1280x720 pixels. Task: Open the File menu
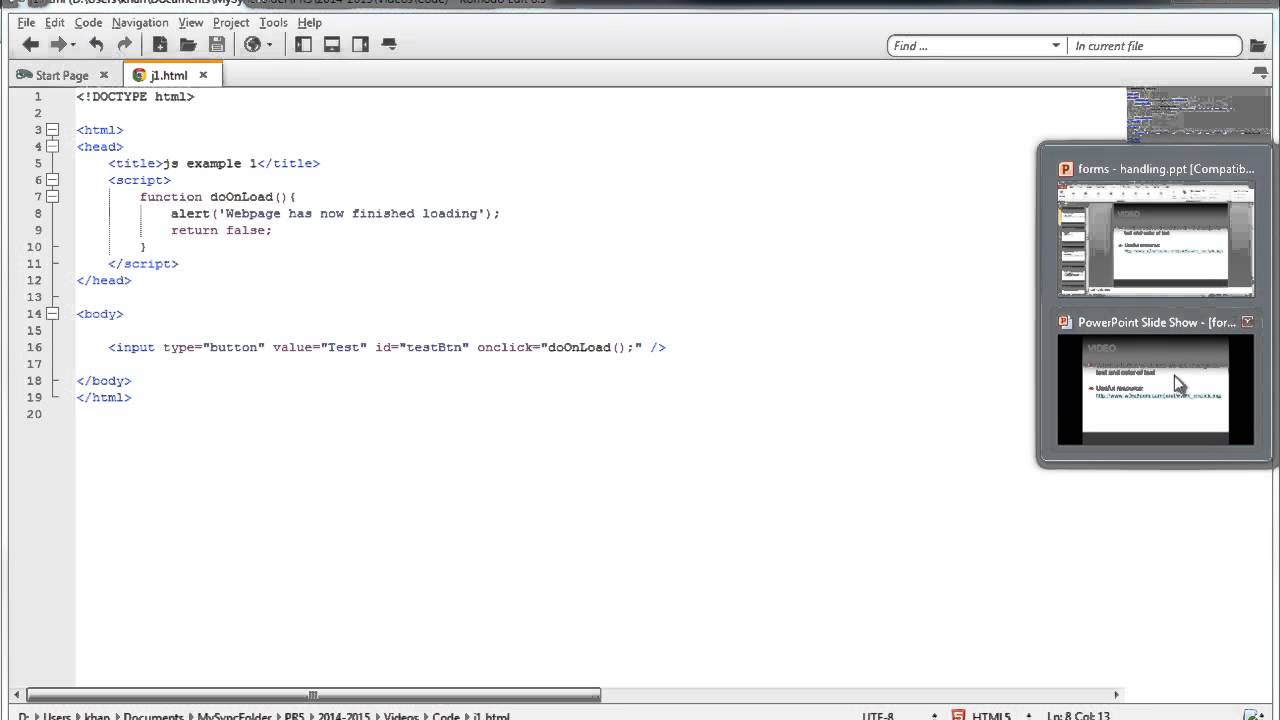pyautogui.click(x=27, y=22)
